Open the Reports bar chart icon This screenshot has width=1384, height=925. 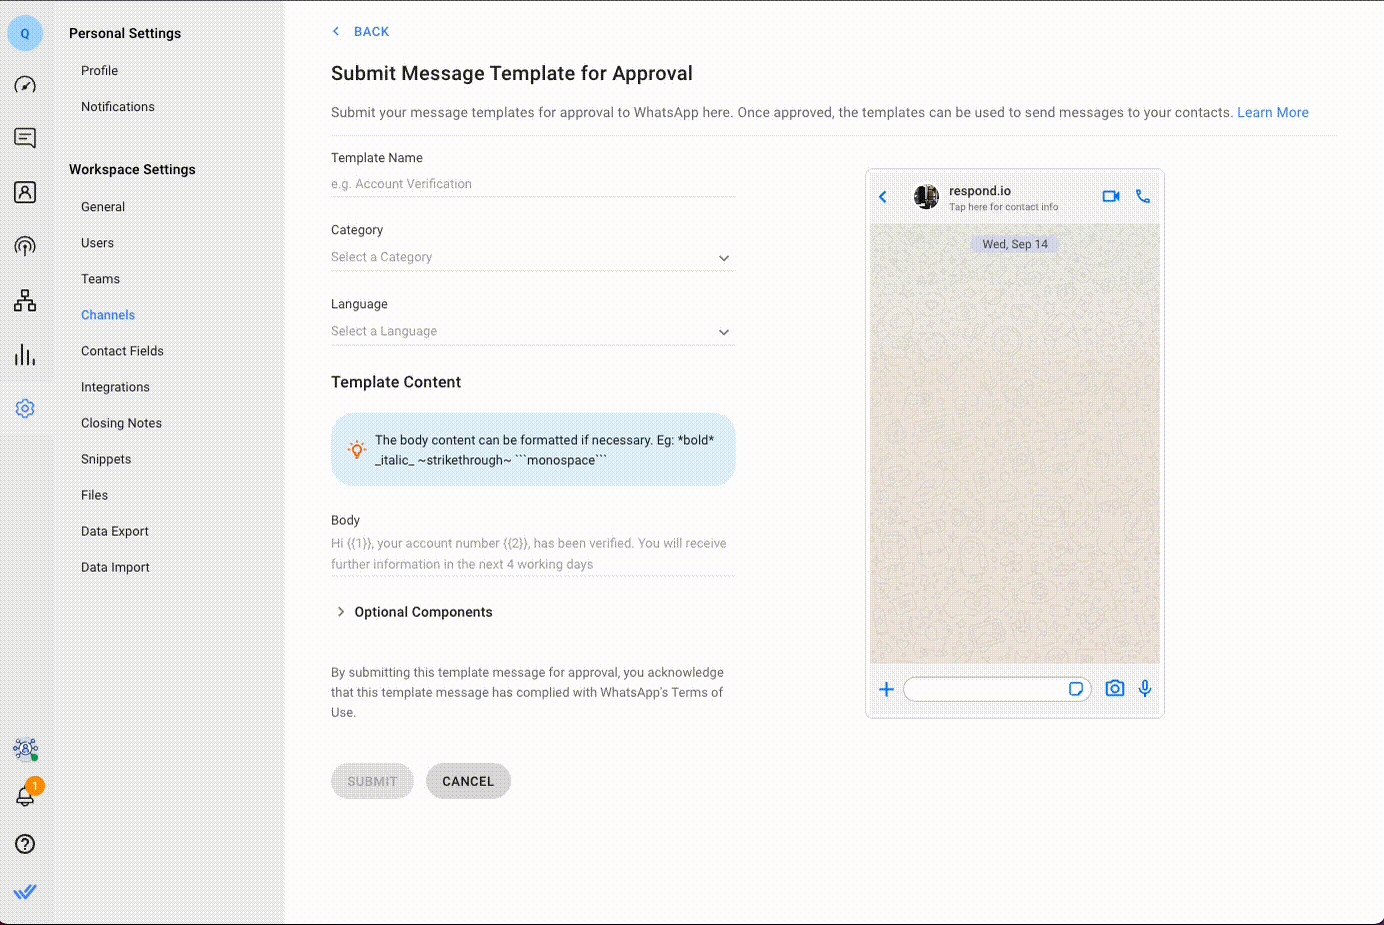[25, 355]
